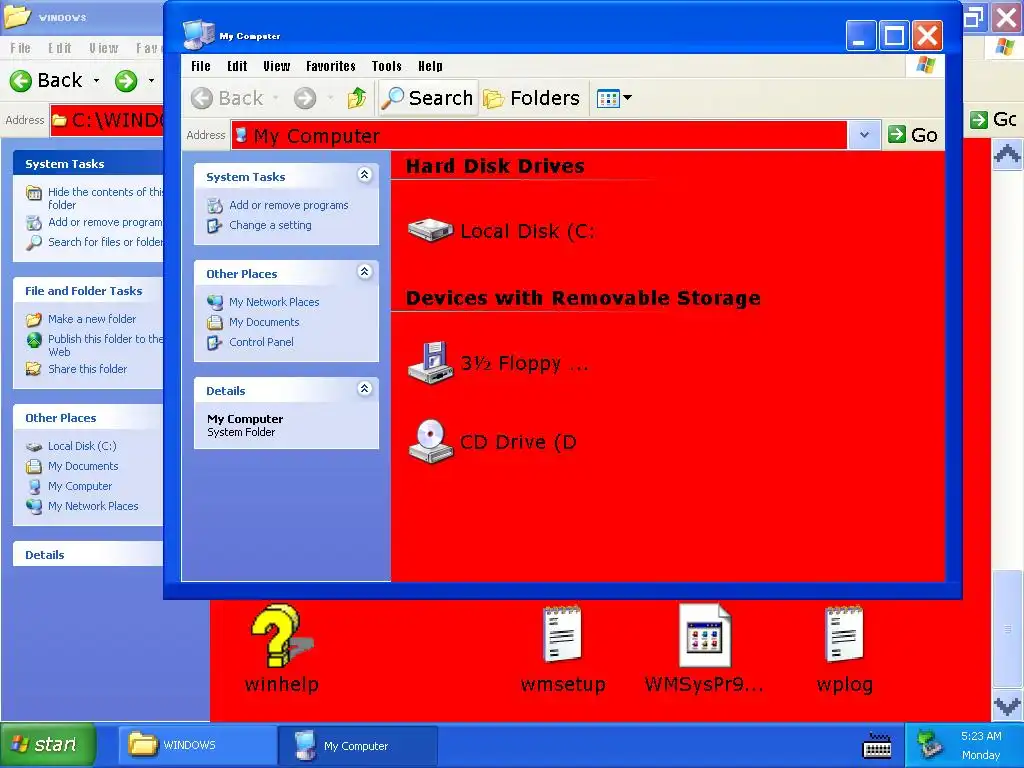This screenshot has height=768, width=1024.
Task: Select the wplog file icon
Action: click(x=844, y=633)
